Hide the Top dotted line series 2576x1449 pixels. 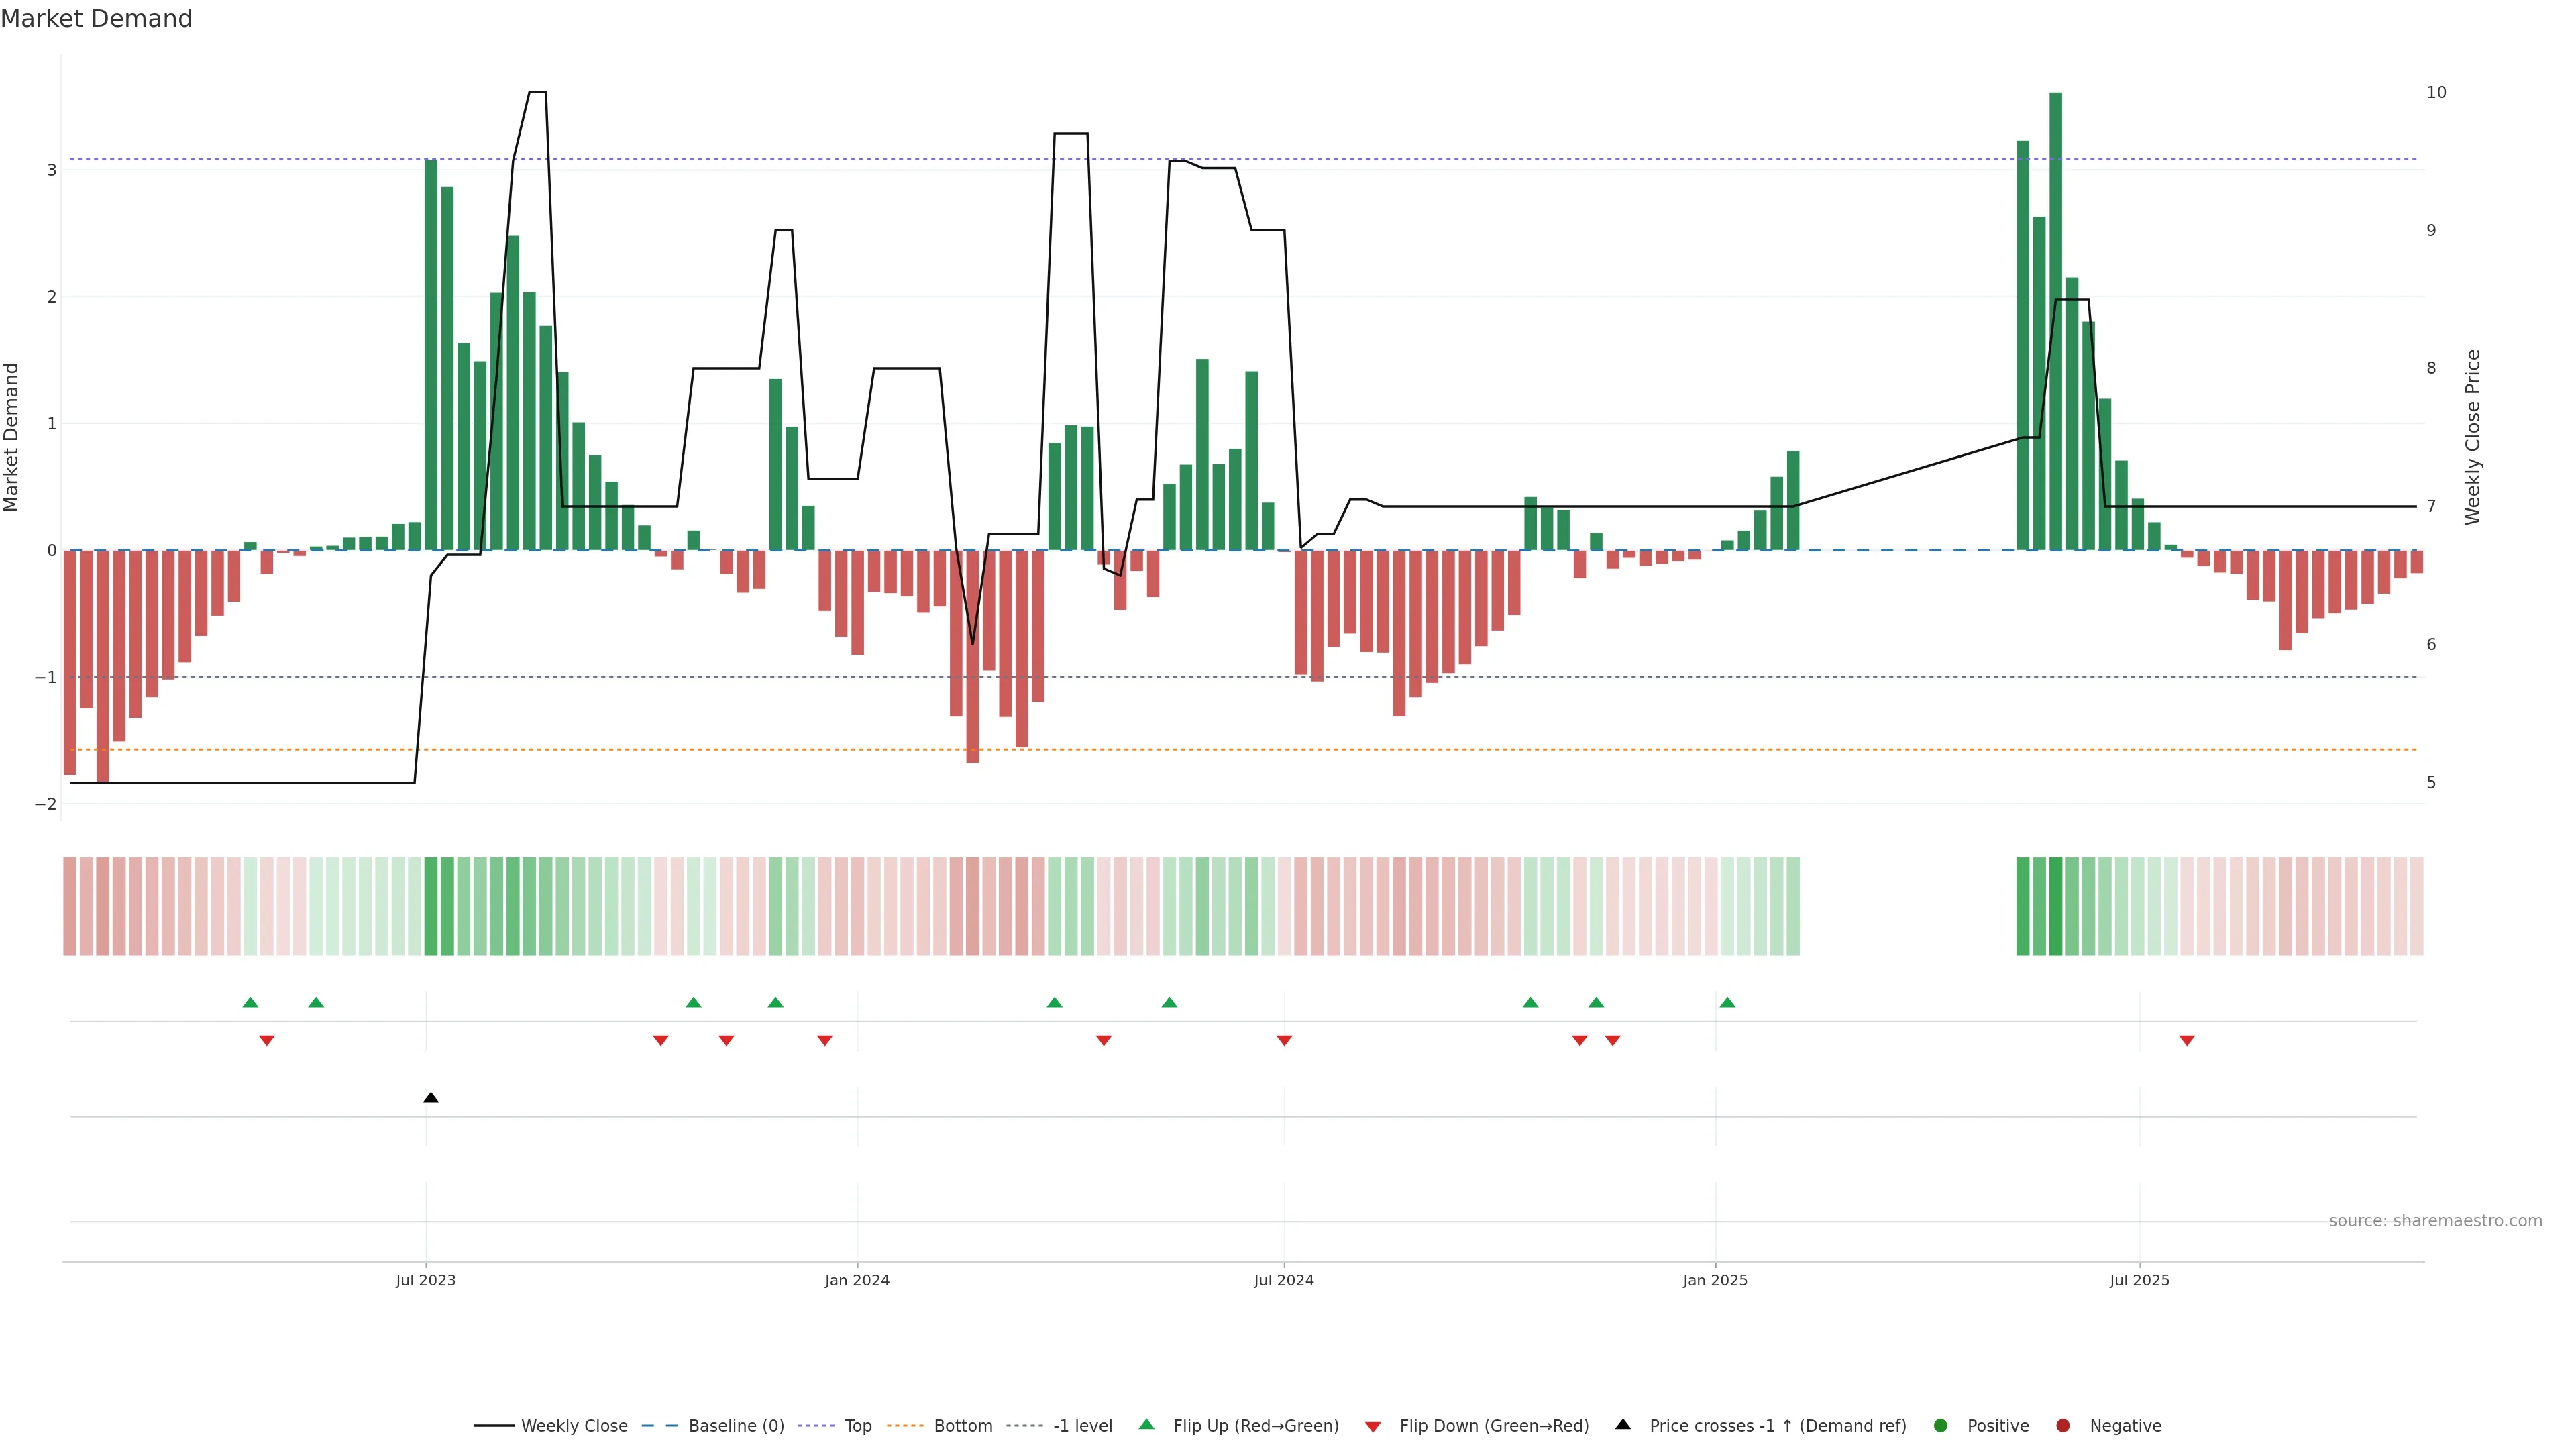pyautogui.click(x=857, y=1426)
